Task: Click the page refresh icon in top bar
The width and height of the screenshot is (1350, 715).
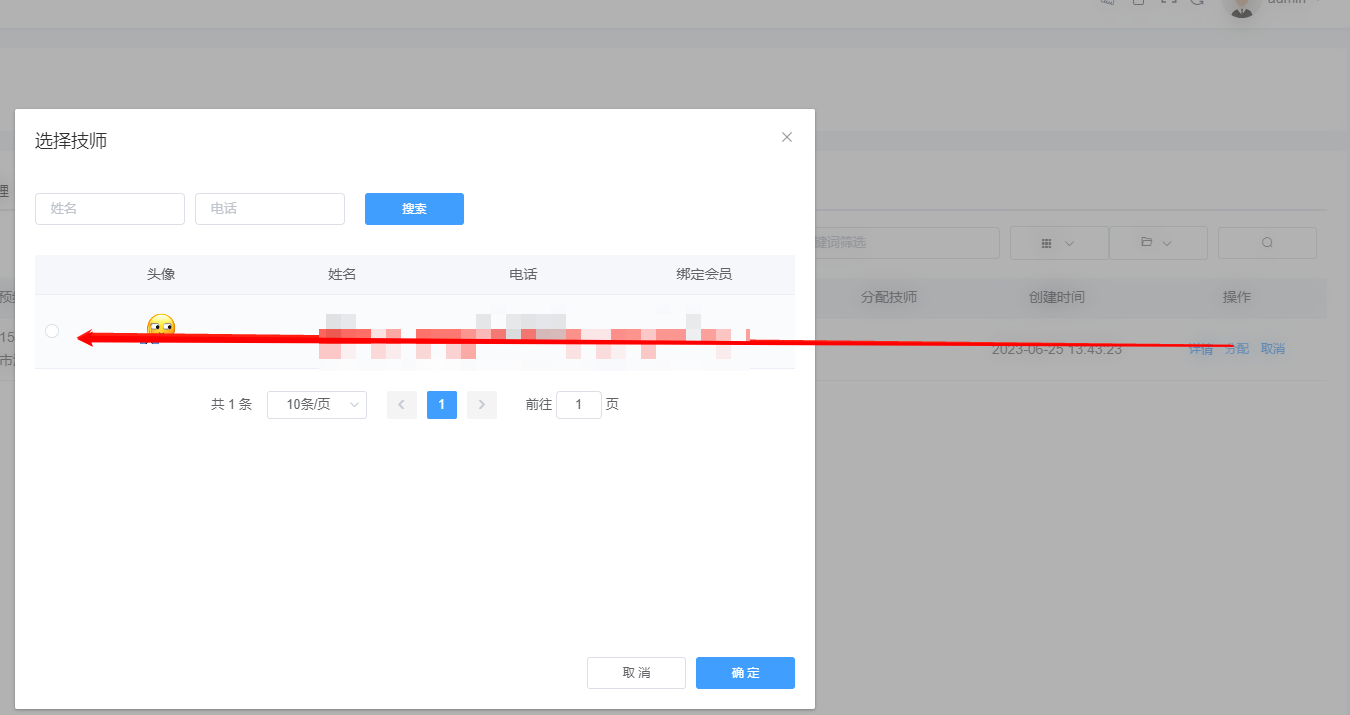Action: (1198, 3)
